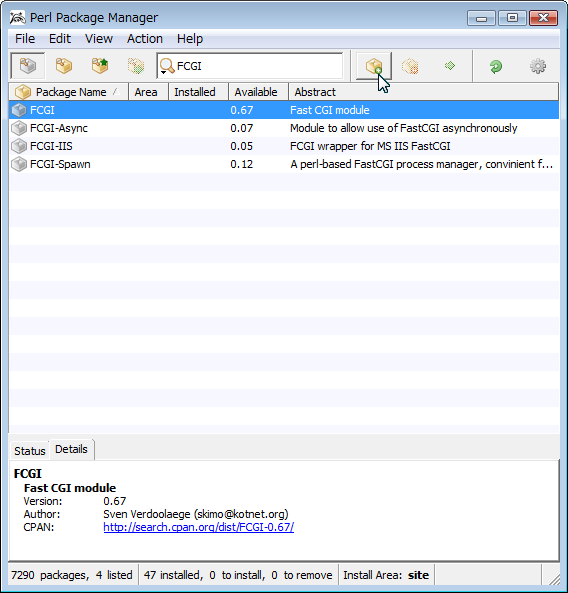Select the FCGI-Async package row
The width and height of the screenshot is (568, 593).
pyautogui.click(x=284, y=128)
